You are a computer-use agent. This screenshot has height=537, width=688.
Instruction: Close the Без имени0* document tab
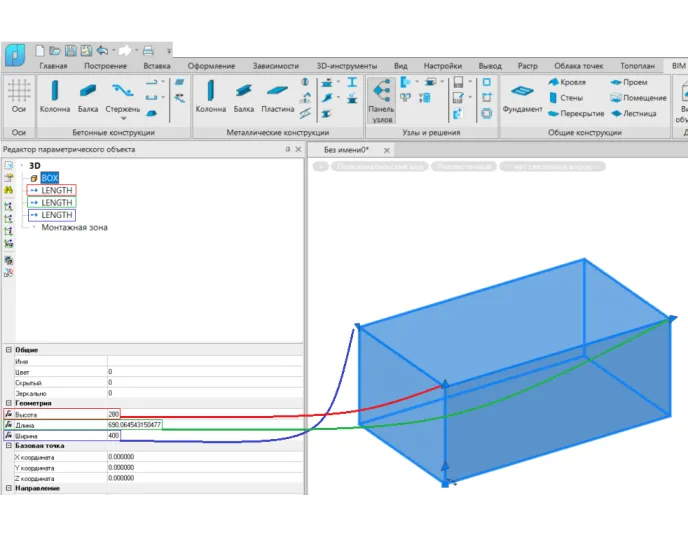point(387,150)
